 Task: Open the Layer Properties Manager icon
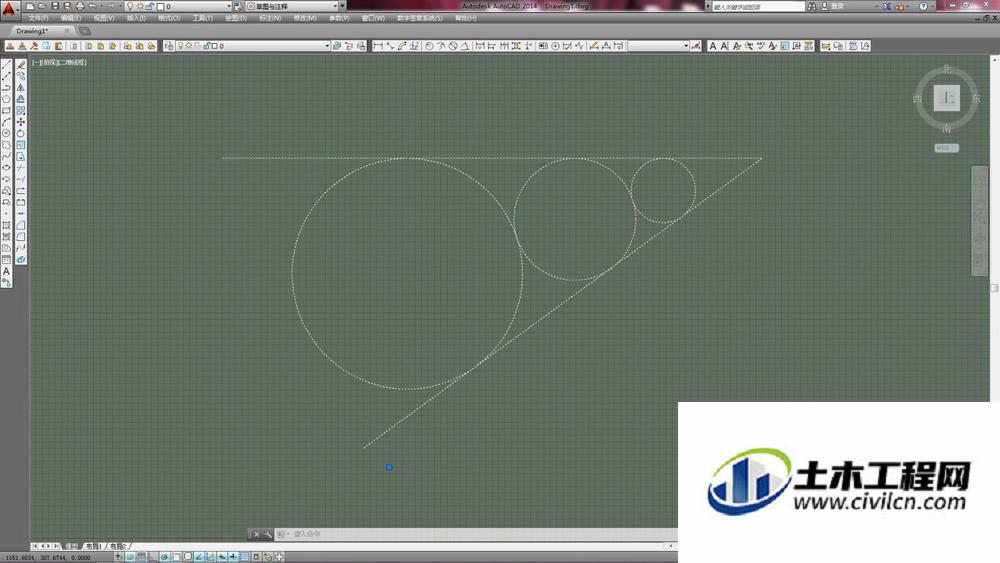pyautogui.click(x=169, y=46)
